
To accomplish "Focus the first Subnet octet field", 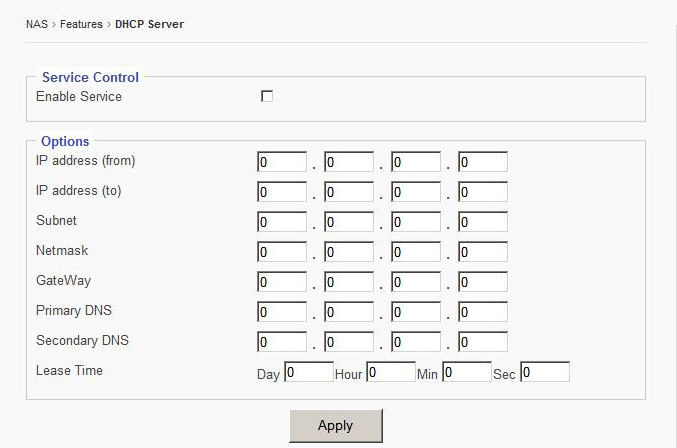I will pos(282,222).
